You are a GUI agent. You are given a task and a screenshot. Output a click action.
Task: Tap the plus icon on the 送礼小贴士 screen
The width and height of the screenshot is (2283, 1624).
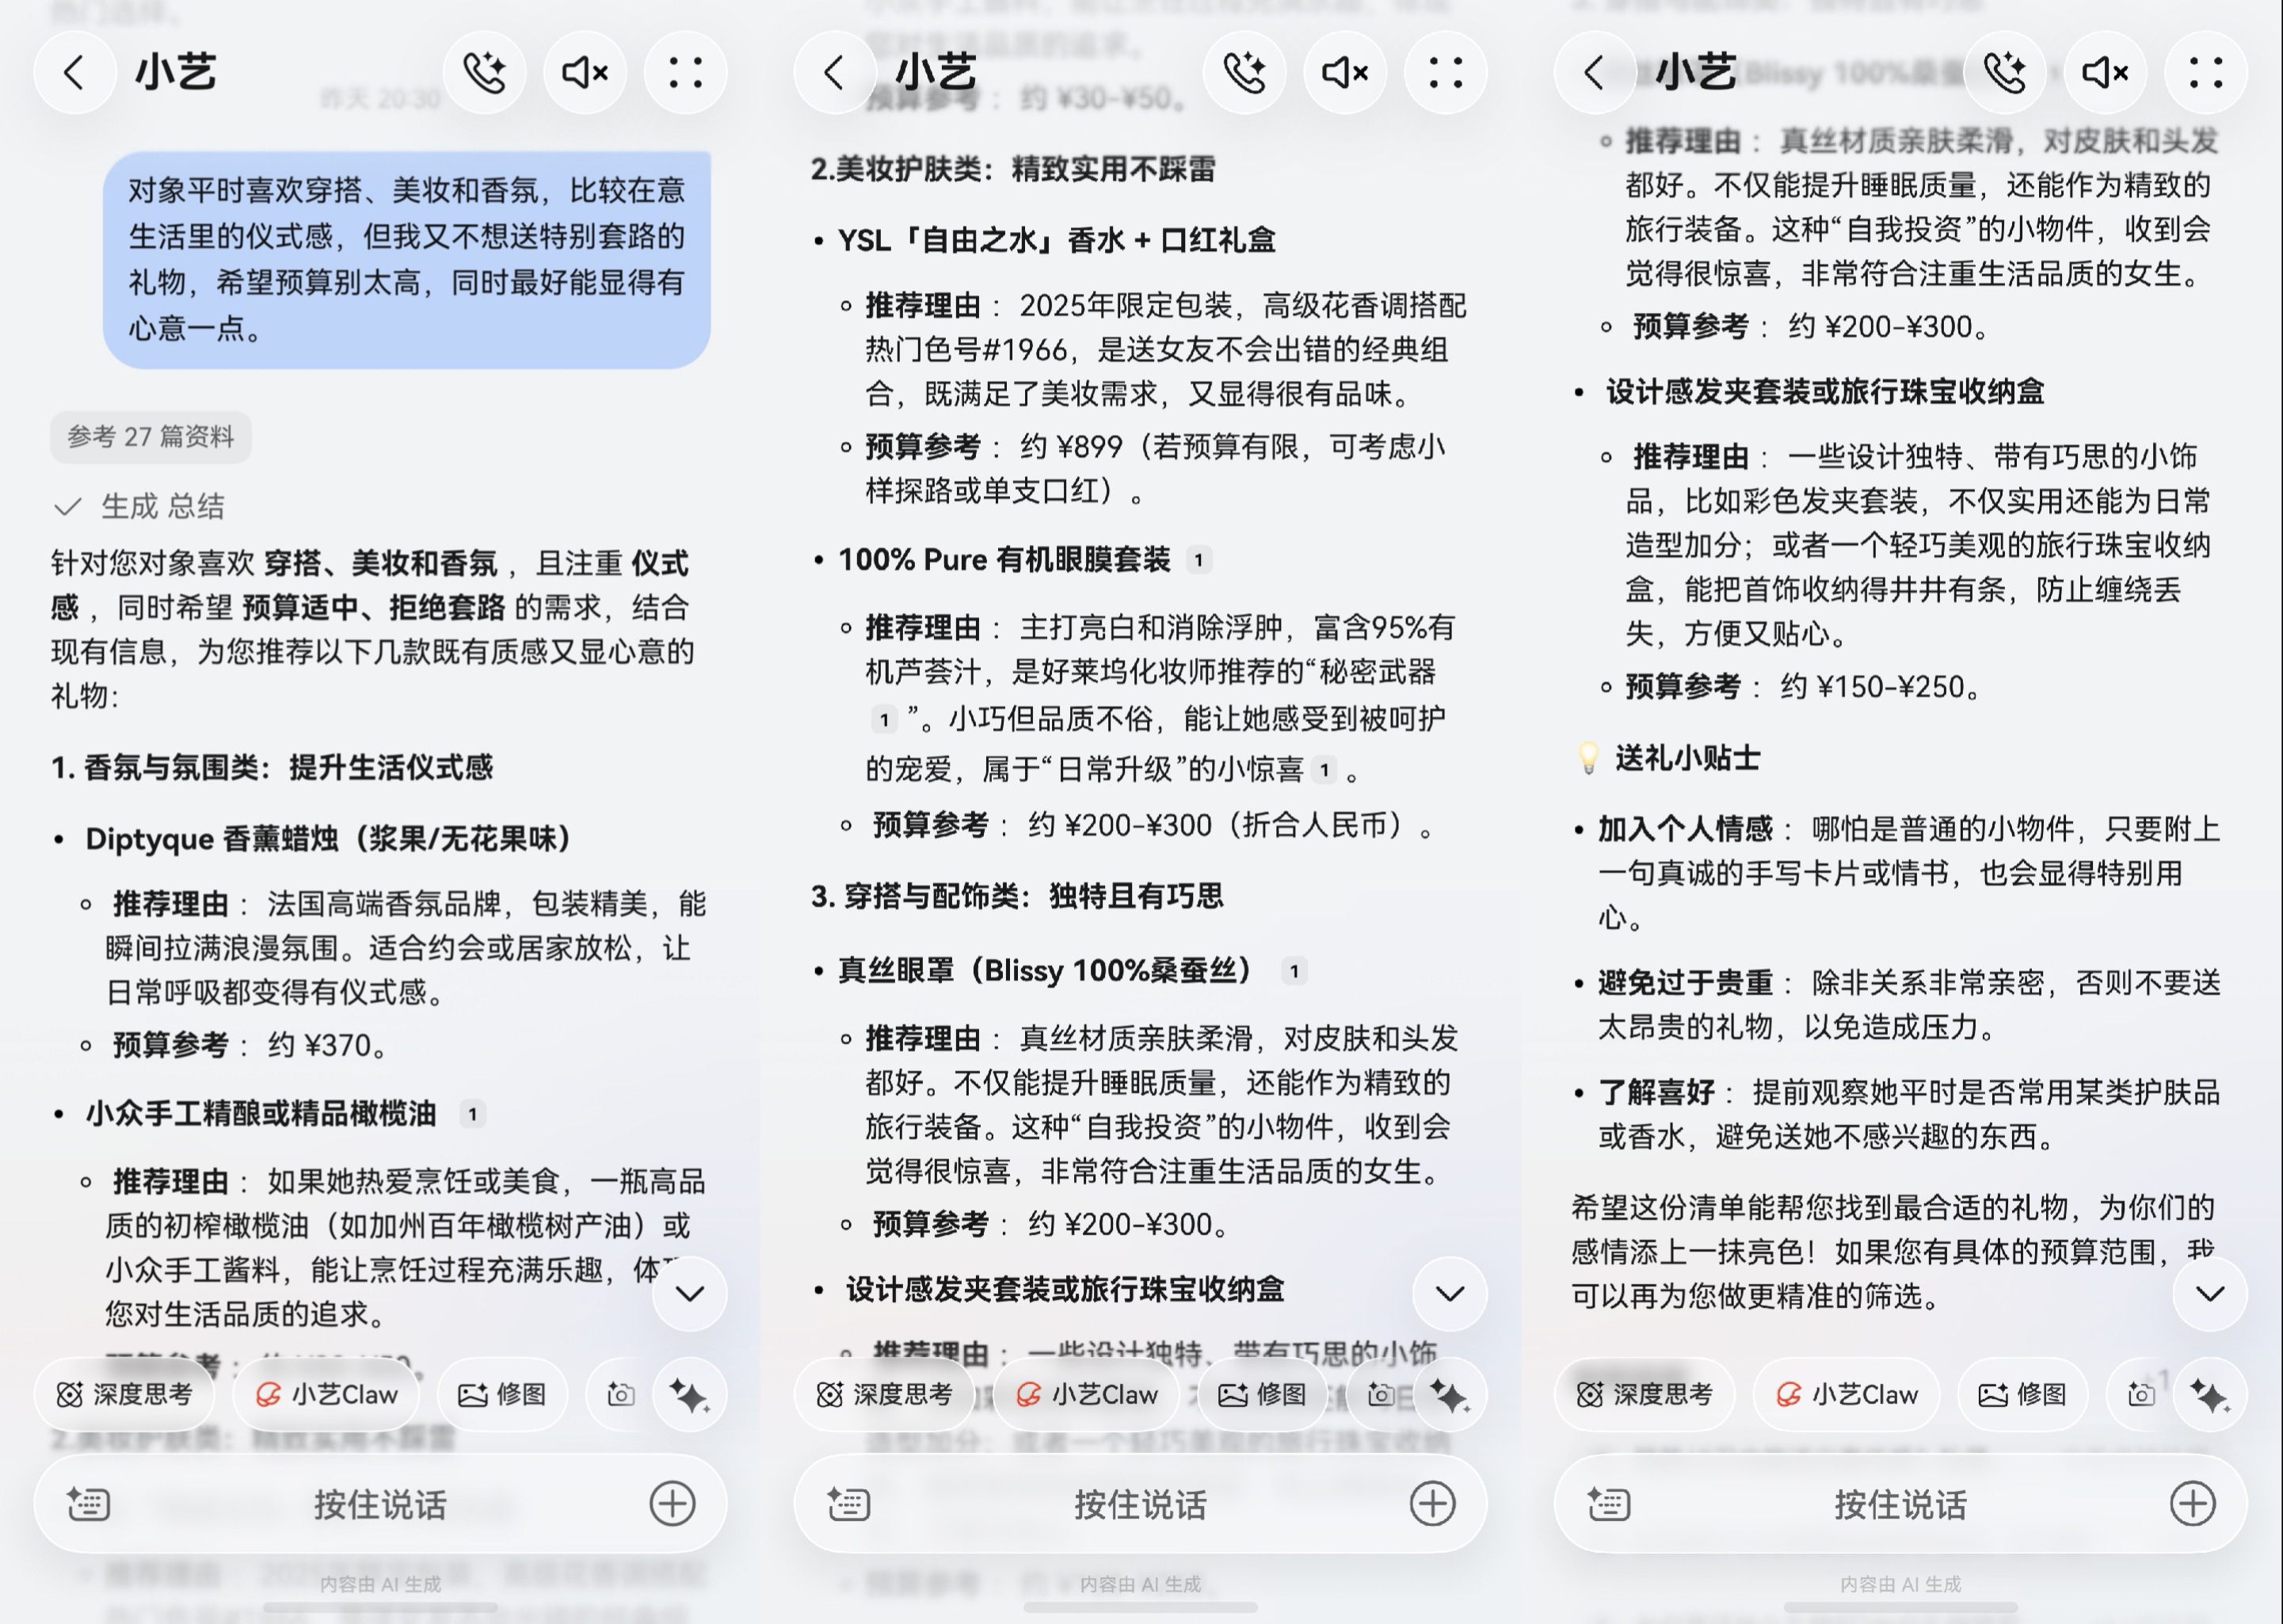click(x=2192, y=1504)
